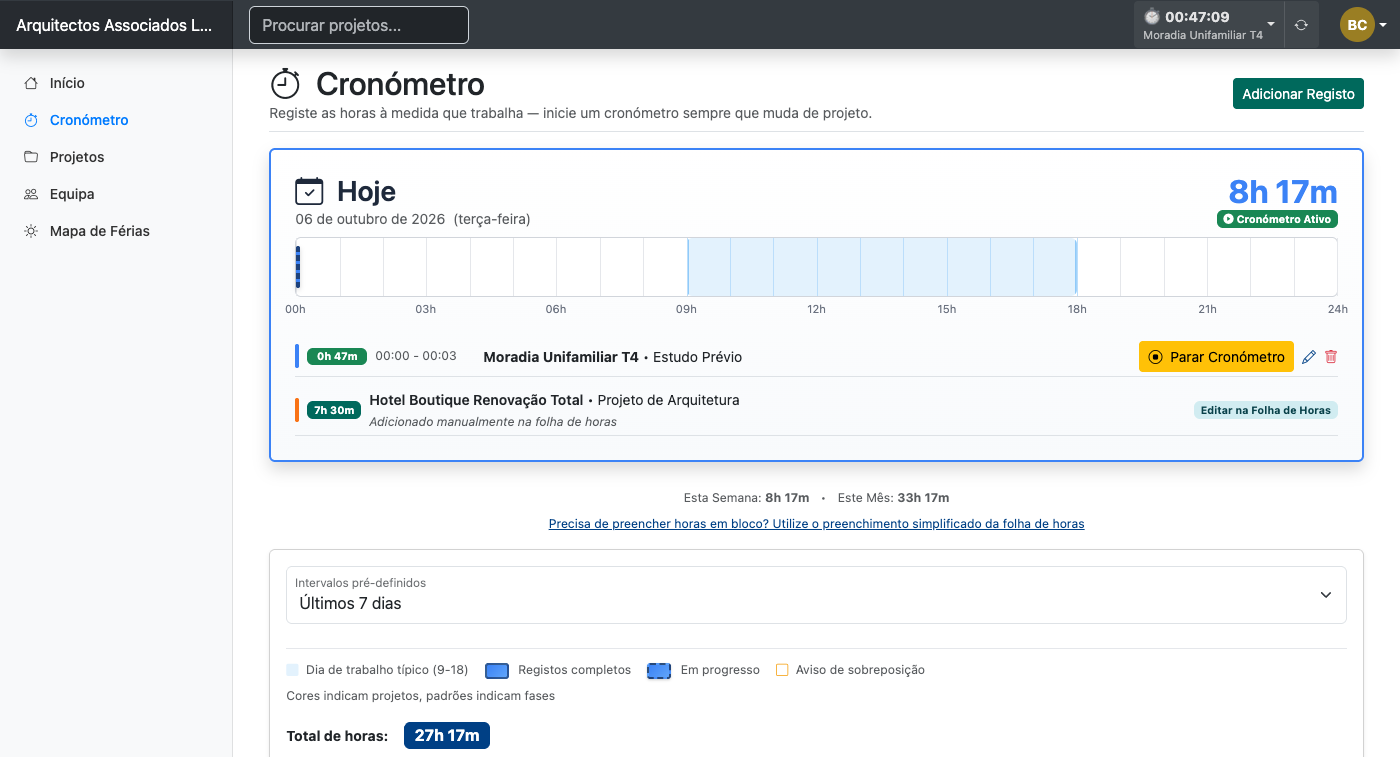1400x757 pixels.
Task: Click the 0h 47m duration badge
Action: tap(337, 356)
